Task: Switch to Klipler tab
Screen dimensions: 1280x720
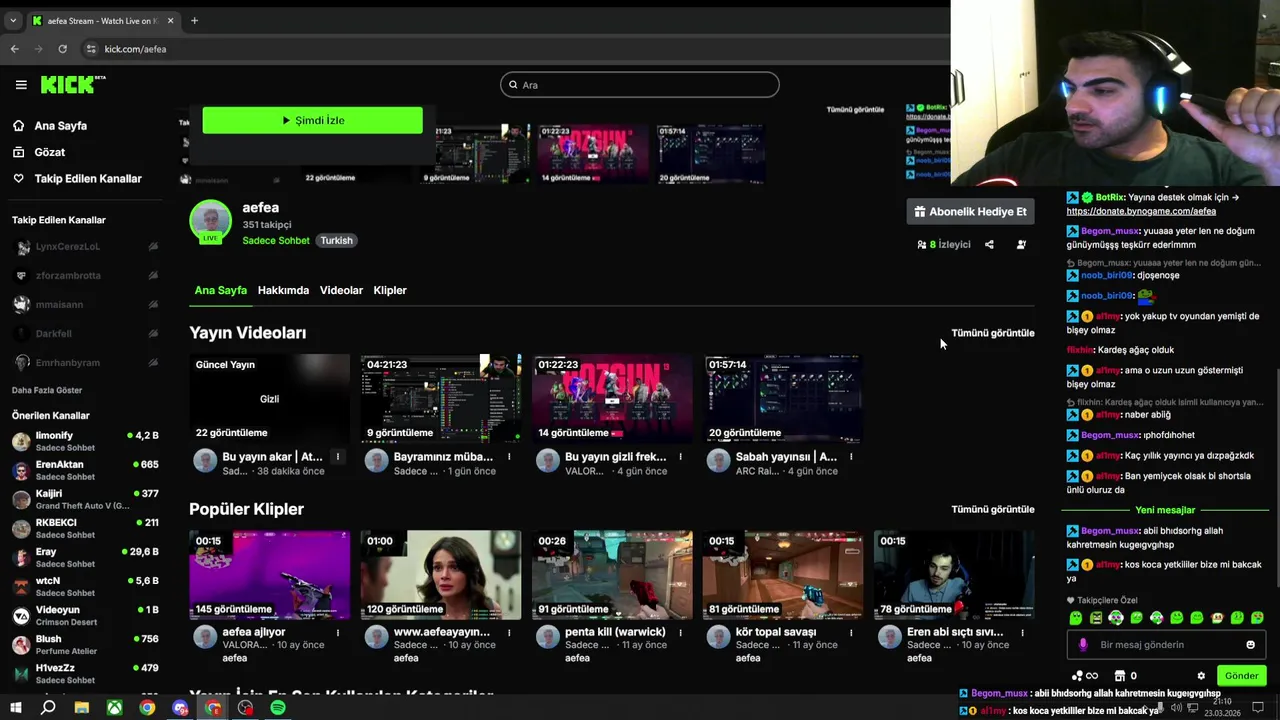Action: 390,290
